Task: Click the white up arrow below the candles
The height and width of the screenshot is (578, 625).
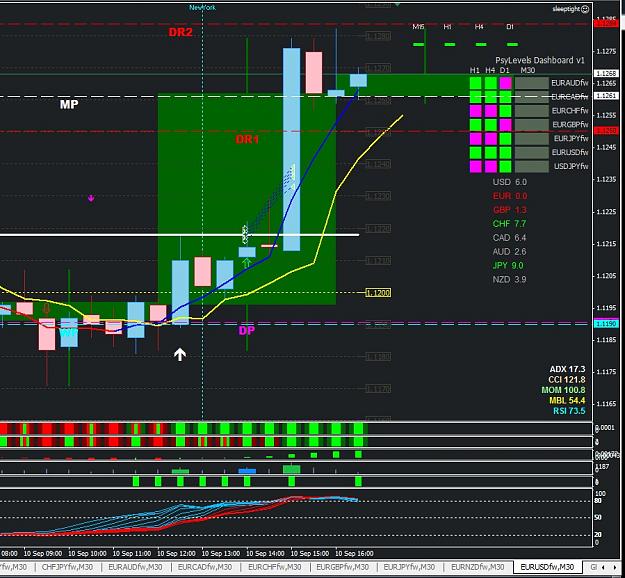Action: click(180, 354)
